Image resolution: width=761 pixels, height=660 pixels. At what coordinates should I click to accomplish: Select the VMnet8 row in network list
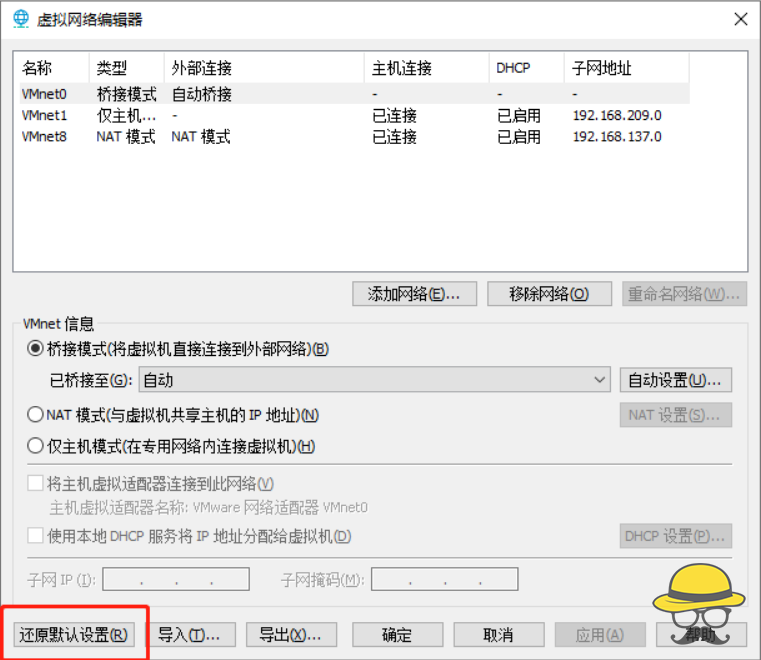[x=354, y=136]
